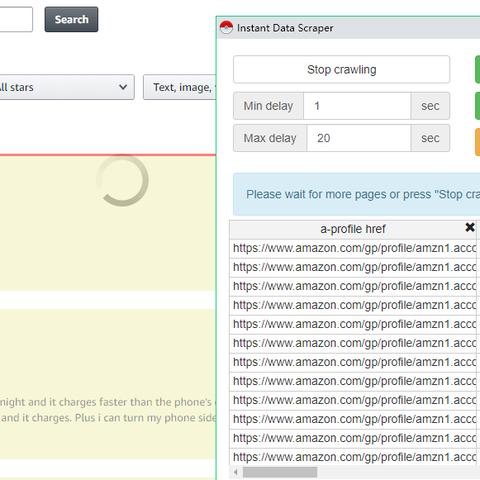Click the All stars dropdown chevron arrow
Viewport: 480px width, 480px height.
[123, 87]
